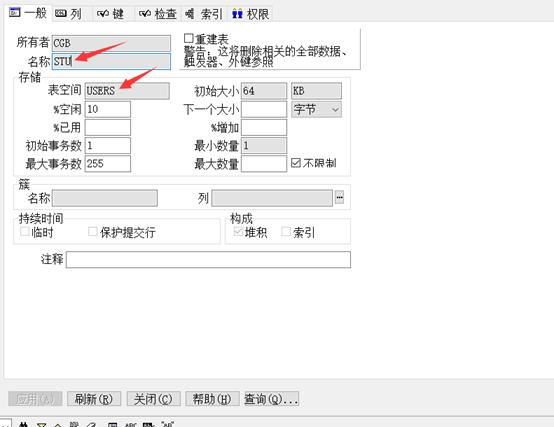Click the %空闲 field with 10
554x427 pixels.
[108, 109]
